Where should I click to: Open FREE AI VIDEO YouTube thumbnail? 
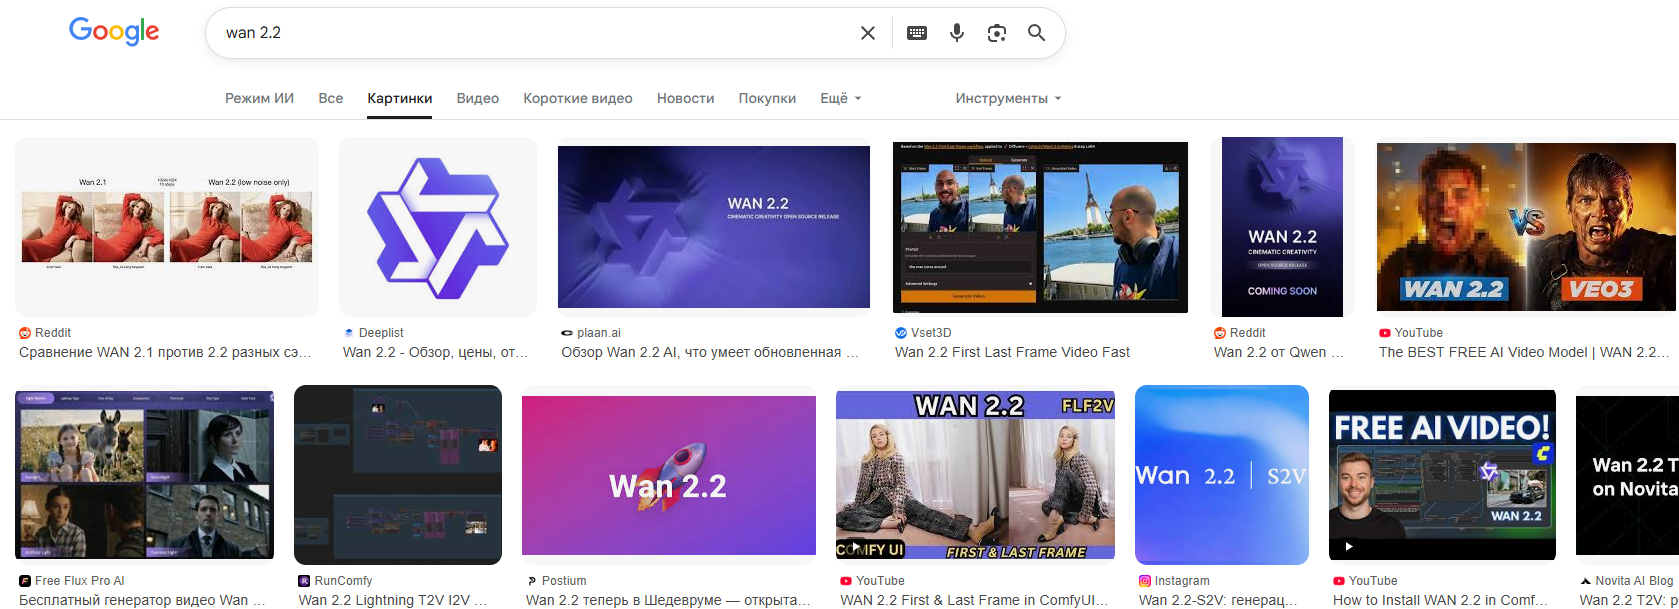[x=1442, y=475]
